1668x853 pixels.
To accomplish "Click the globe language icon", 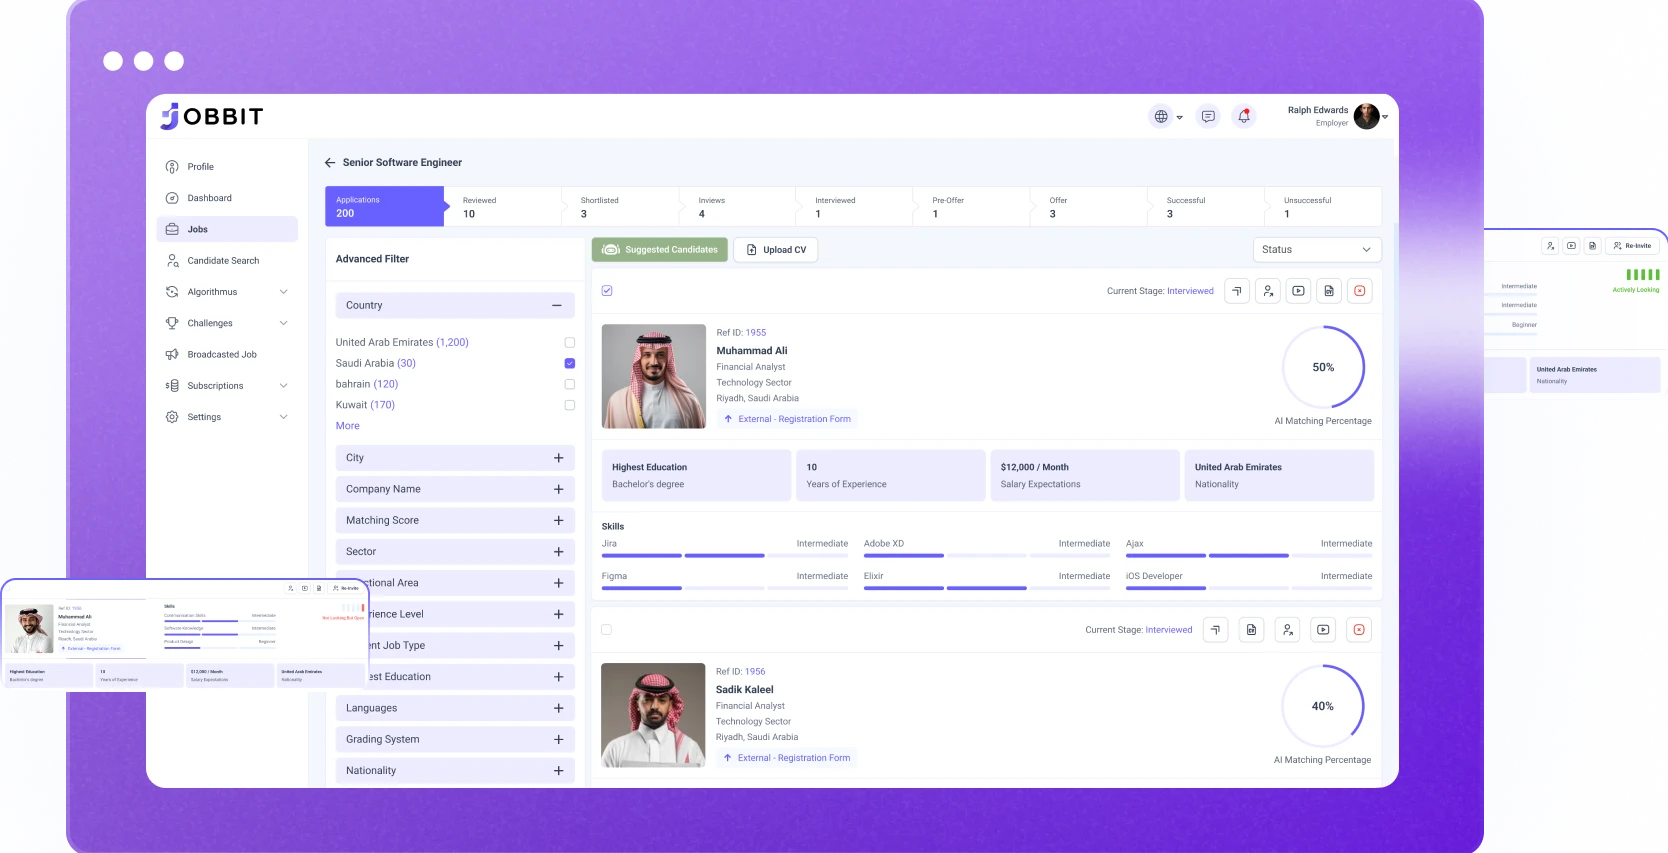I will tap(1161, 117).
